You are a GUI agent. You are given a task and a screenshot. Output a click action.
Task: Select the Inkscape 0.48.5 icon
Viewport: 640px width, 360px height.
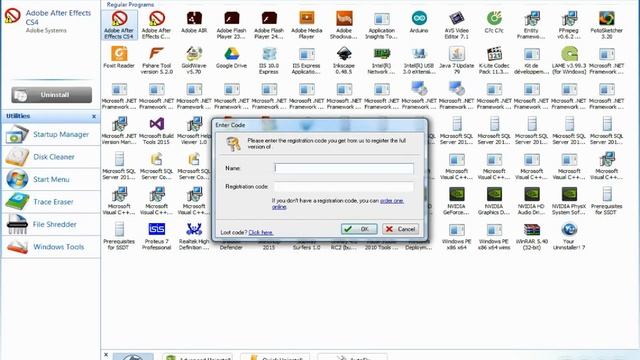click(344, 60)
